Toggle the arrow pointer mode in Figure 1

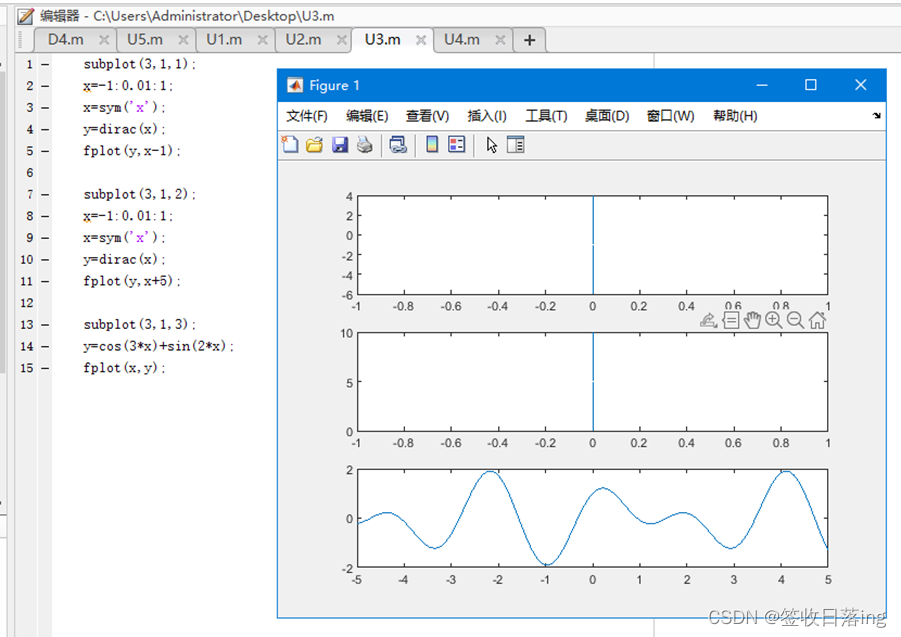491,145
